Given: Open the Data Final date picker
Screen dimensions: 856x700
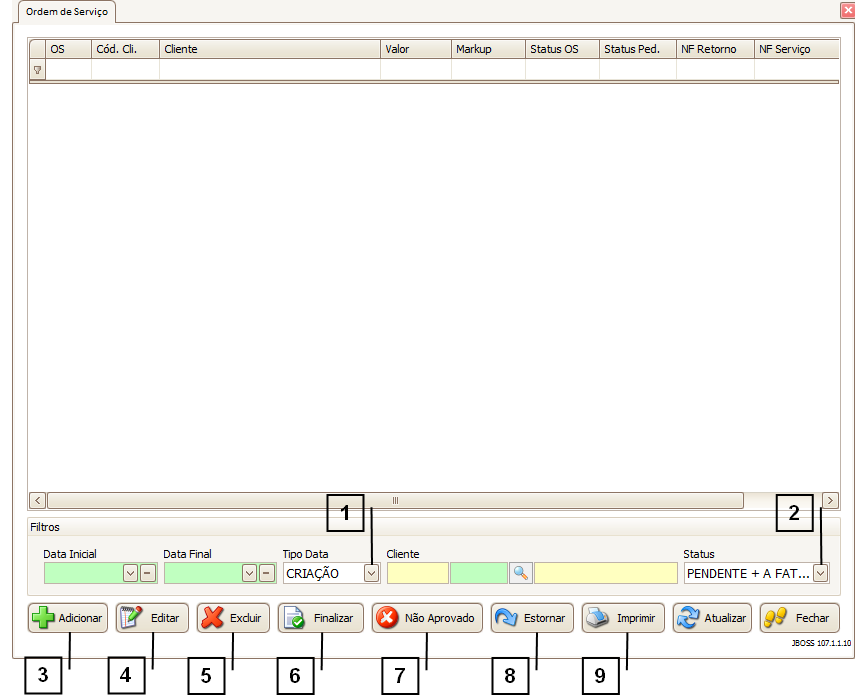Looking at the screenshot, I should [249, 573].
